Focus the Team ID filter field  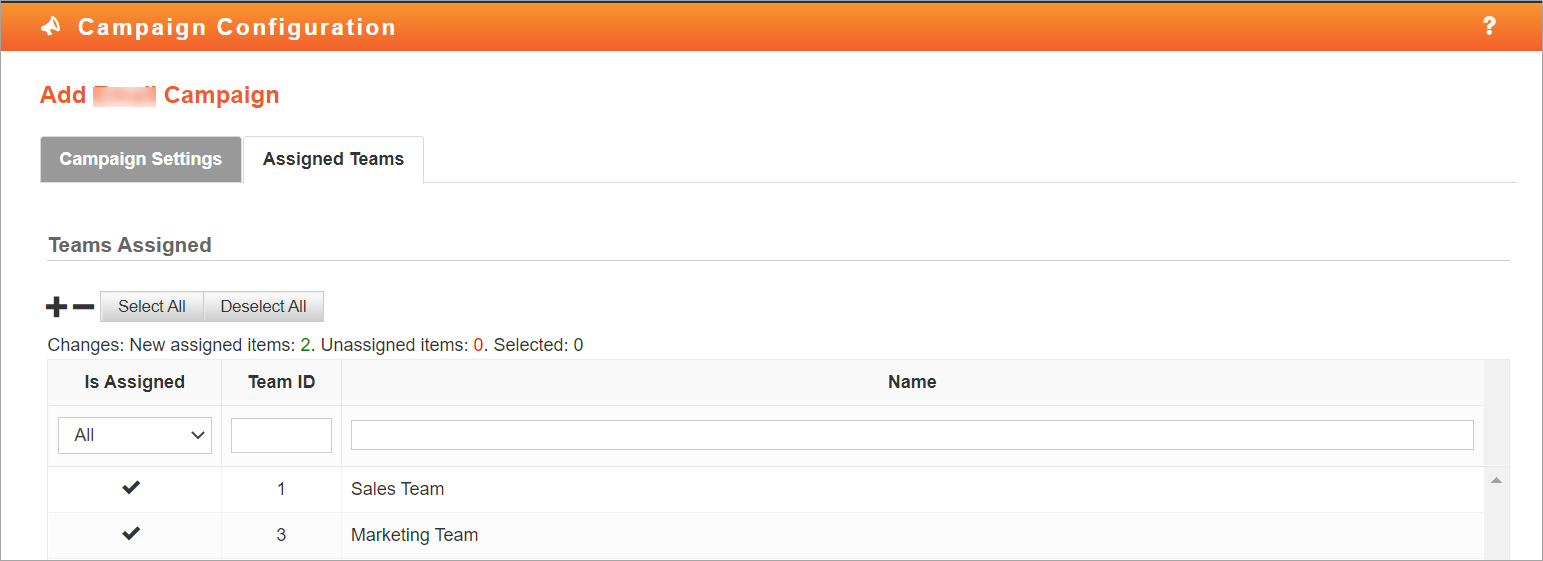click(x=281, y=435)
